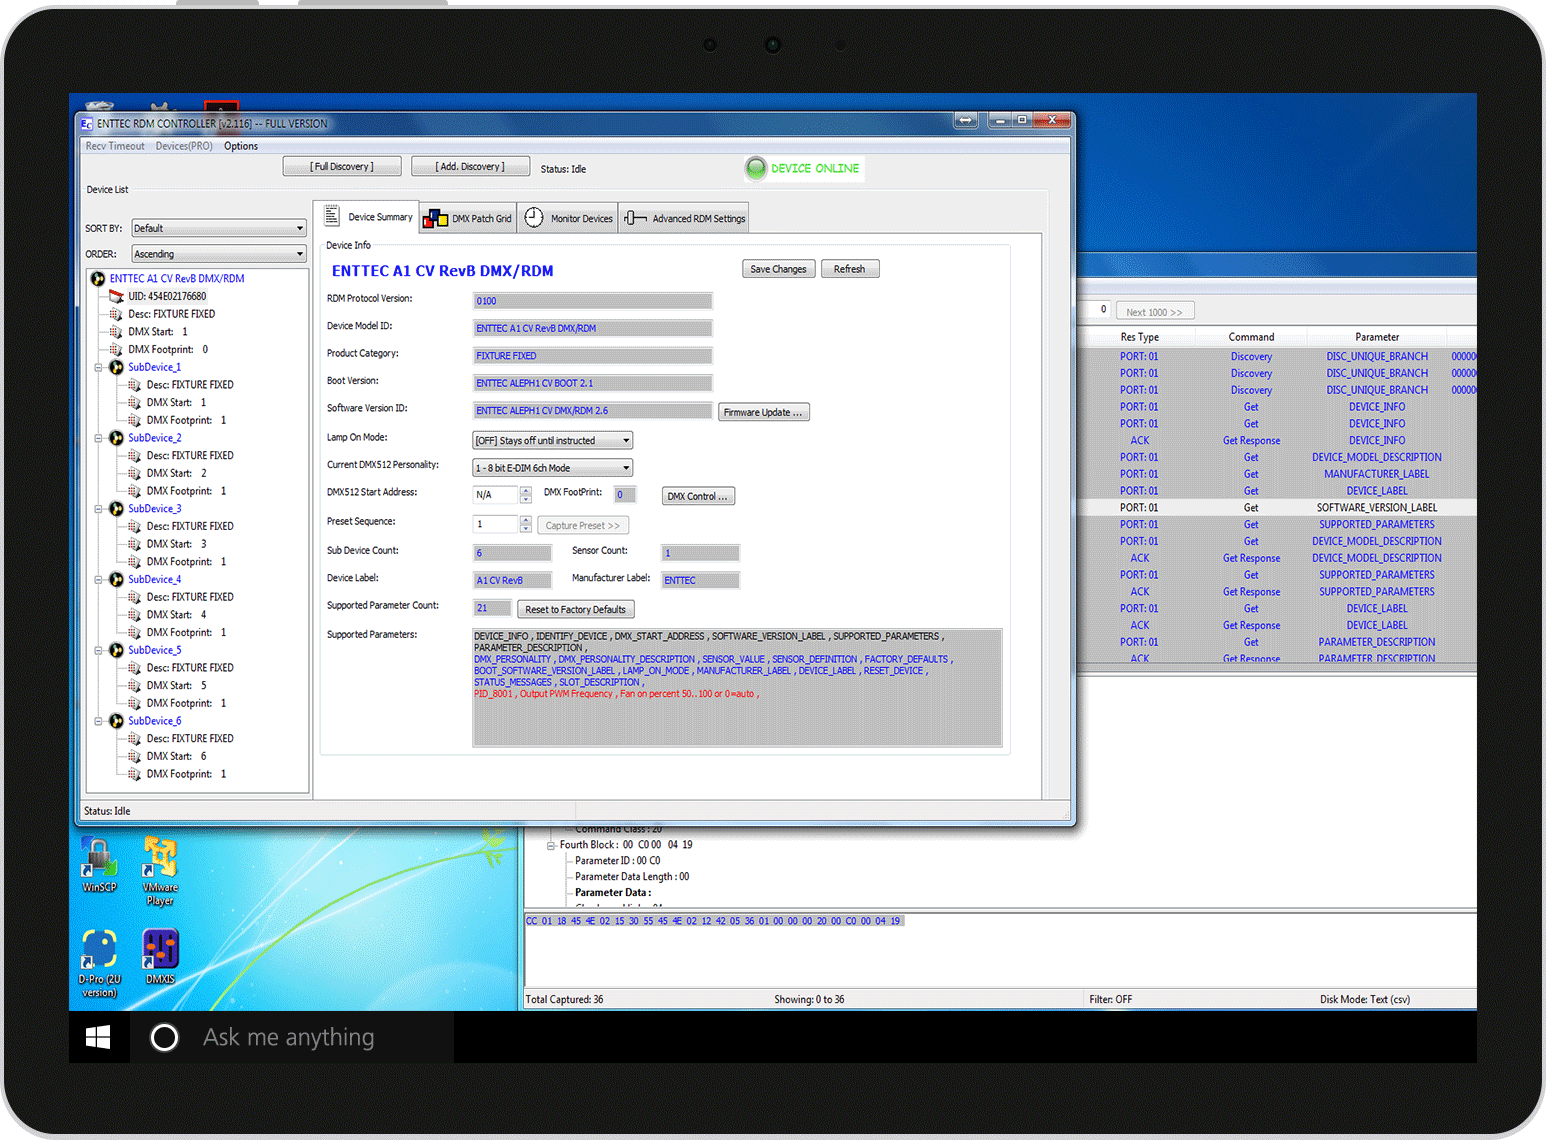Click the Ask me anything search box
This screenshot has height=1140, width=1546.
pyautogui.click(x=291, y=1037)
